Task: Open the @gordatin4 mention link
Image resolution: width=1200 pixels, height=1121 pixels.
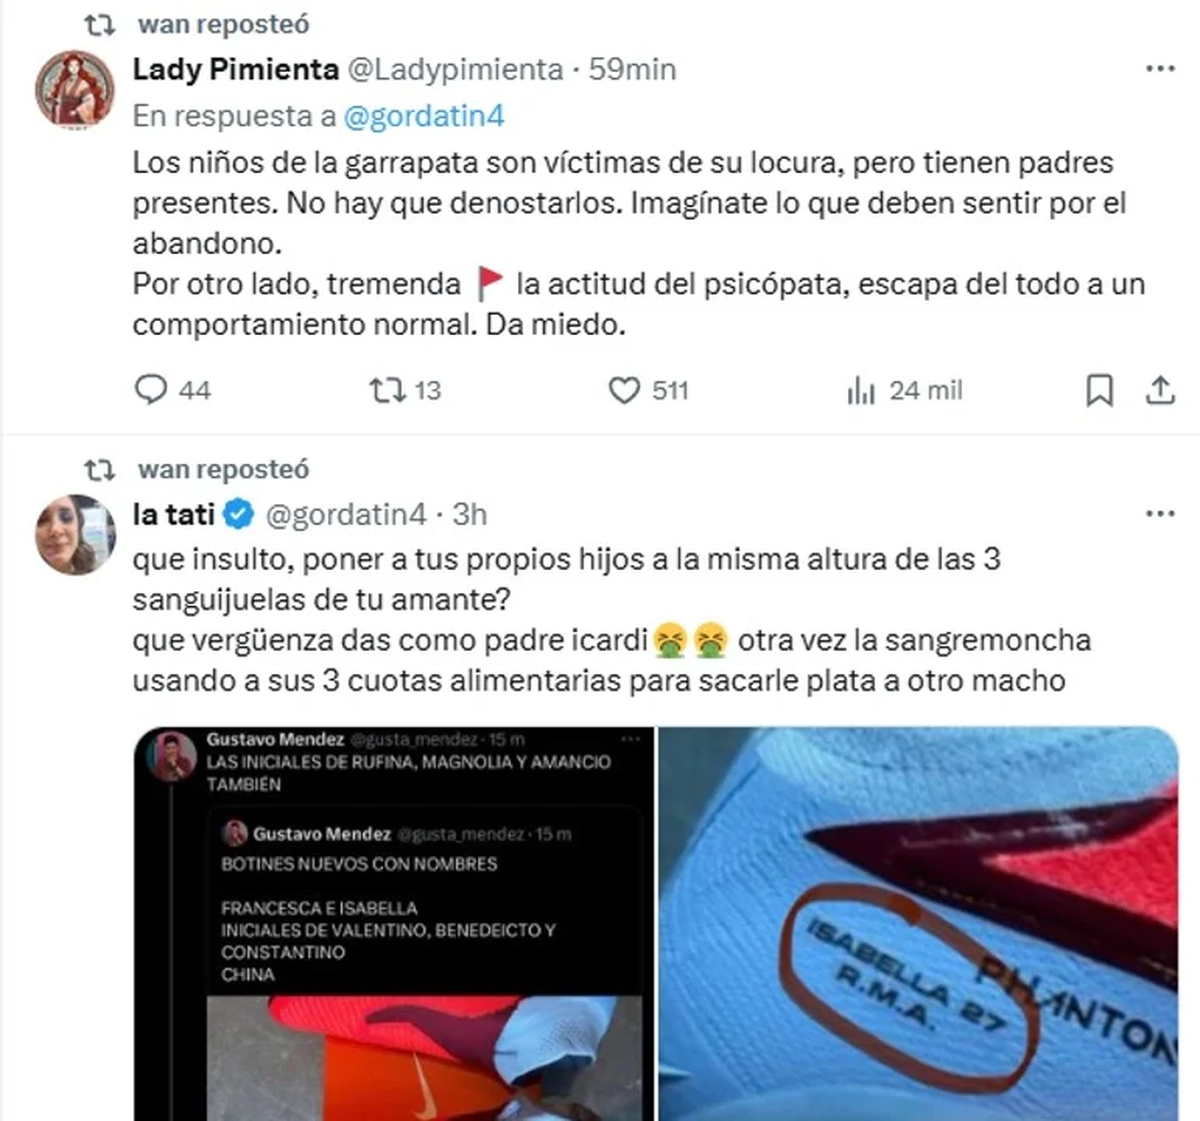Action: tap(424, 116)
